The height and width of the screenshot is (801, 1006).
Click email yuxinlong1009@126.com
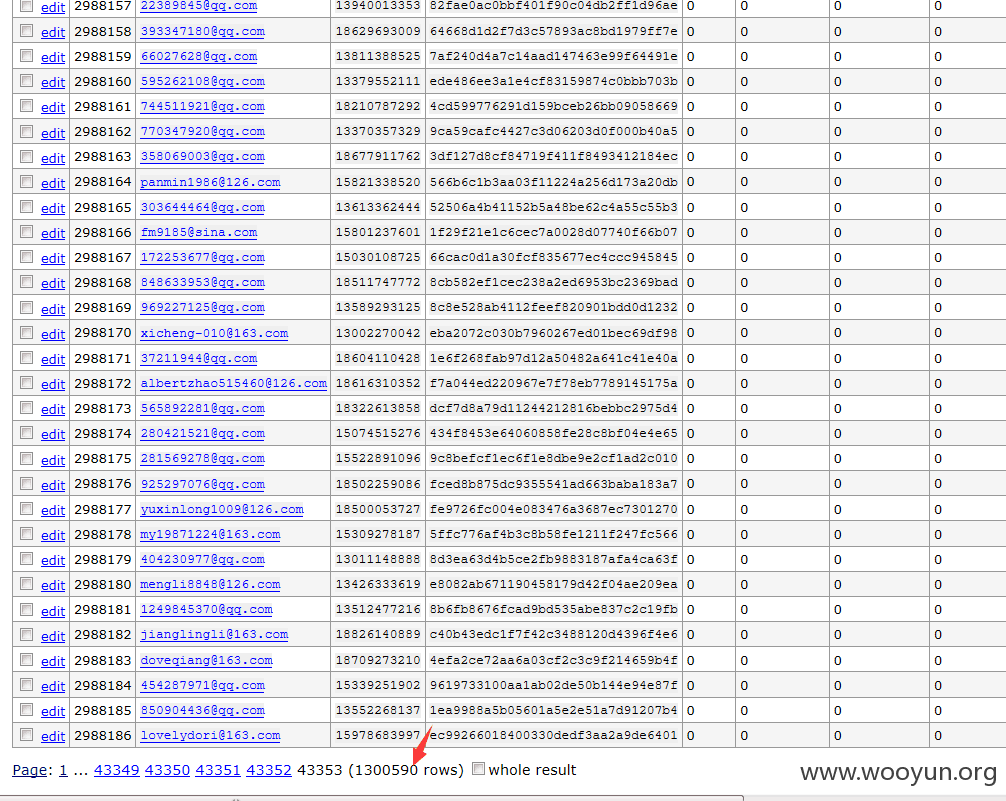pos(222,508)
